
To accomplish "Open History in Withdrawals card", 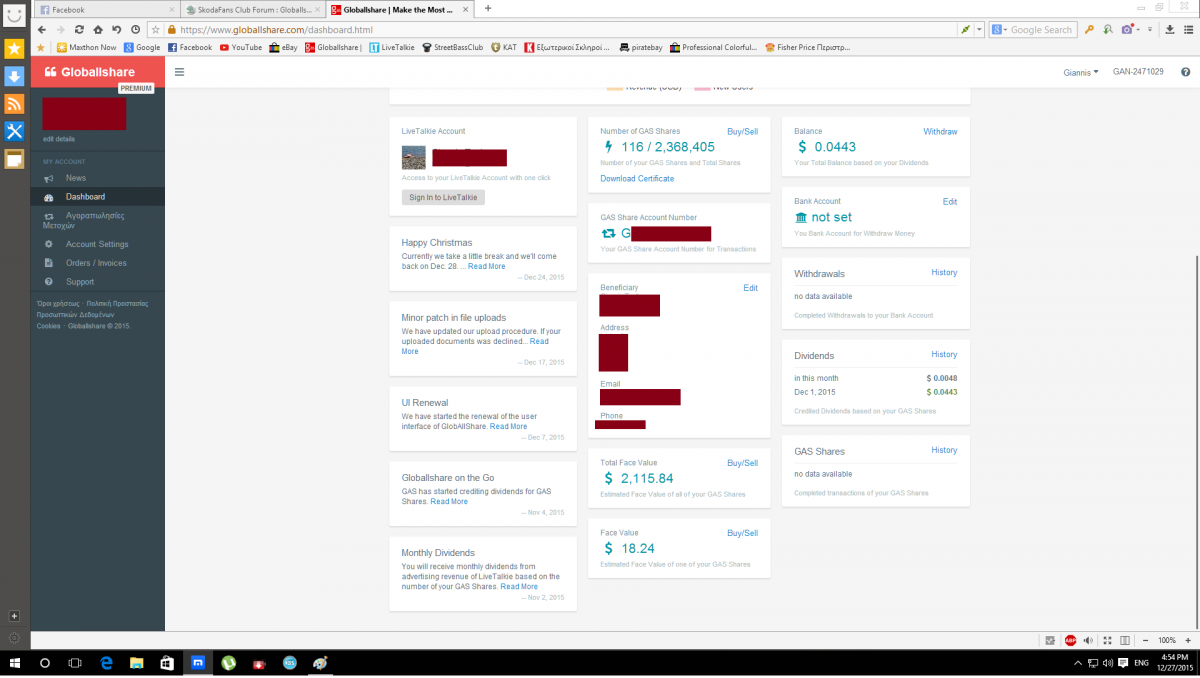I will (944, 273).
